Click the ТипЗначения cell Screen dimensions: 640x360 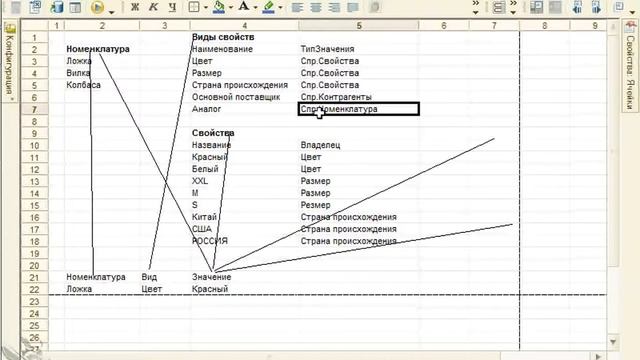point(327,49)
